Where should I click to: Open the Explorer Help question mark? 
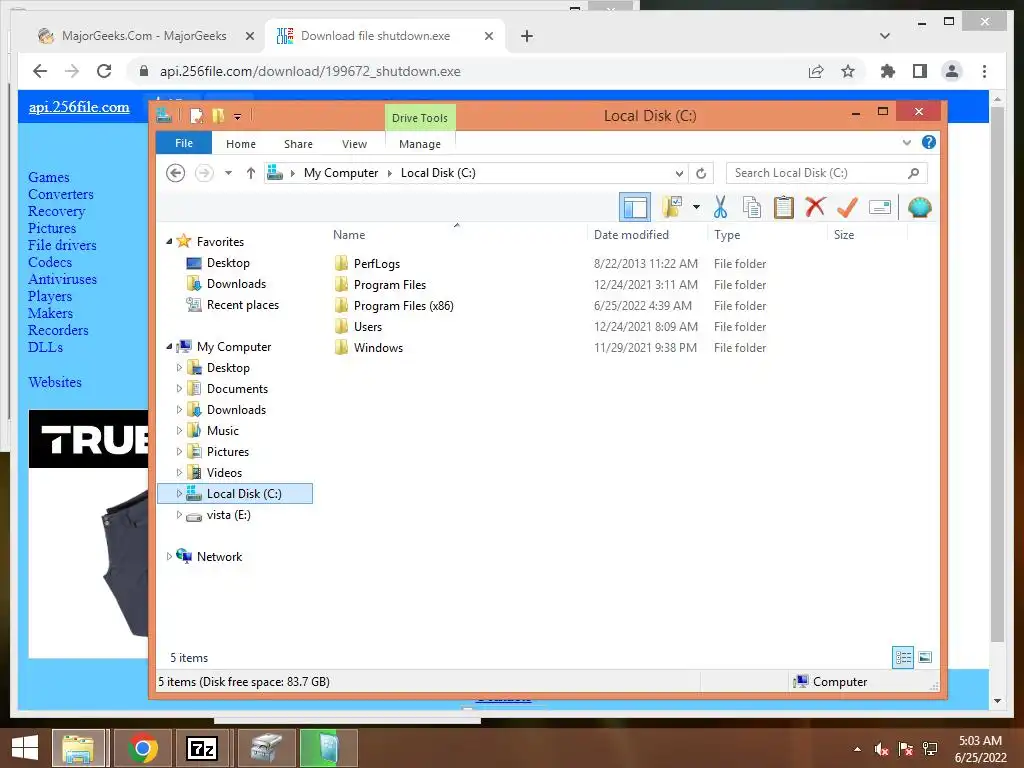coord(929,142)
